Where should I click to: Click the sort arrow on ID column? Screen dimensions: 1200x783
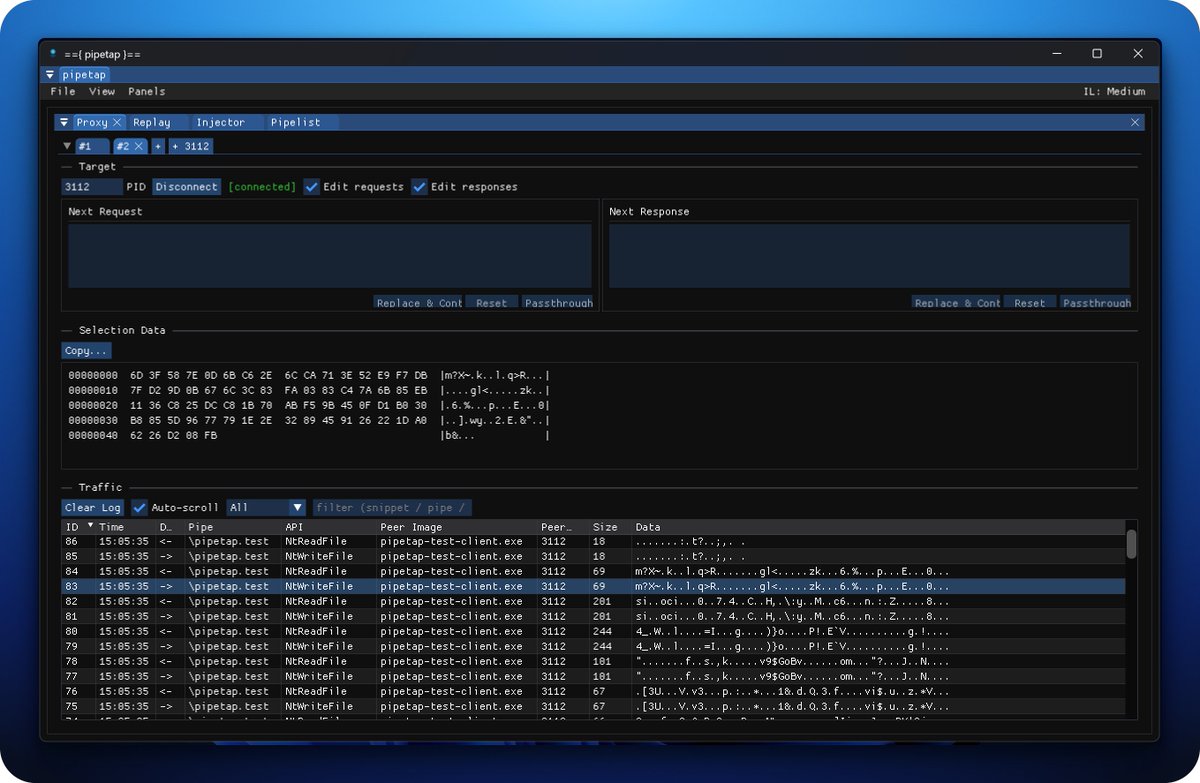point(91,525)
